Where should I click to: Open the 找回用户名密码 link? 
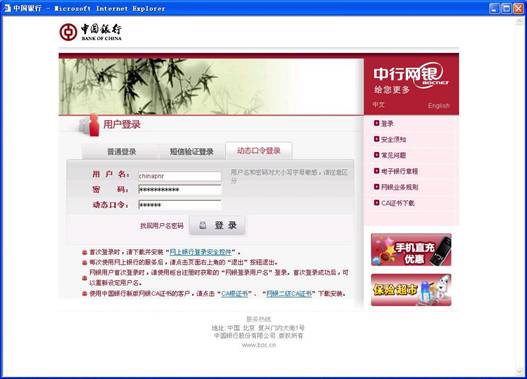pyautogui.click(x=162, y=226)
